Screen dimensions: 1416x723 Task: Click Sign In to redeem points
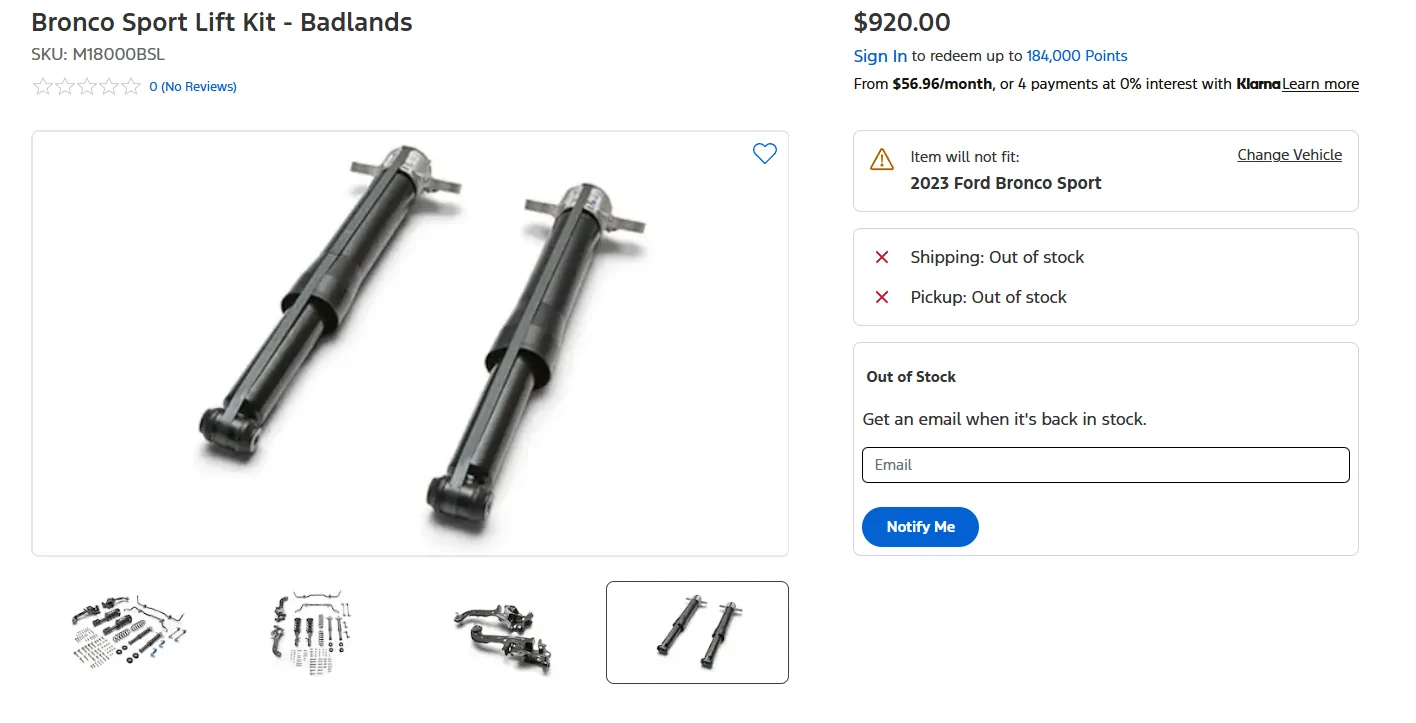(x=880, y=56)
